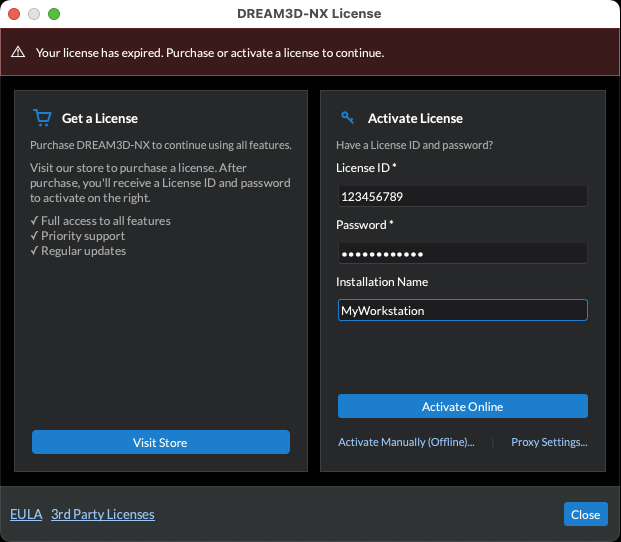
Task: Click the Visit Store button
Action: tap(161, 442)
